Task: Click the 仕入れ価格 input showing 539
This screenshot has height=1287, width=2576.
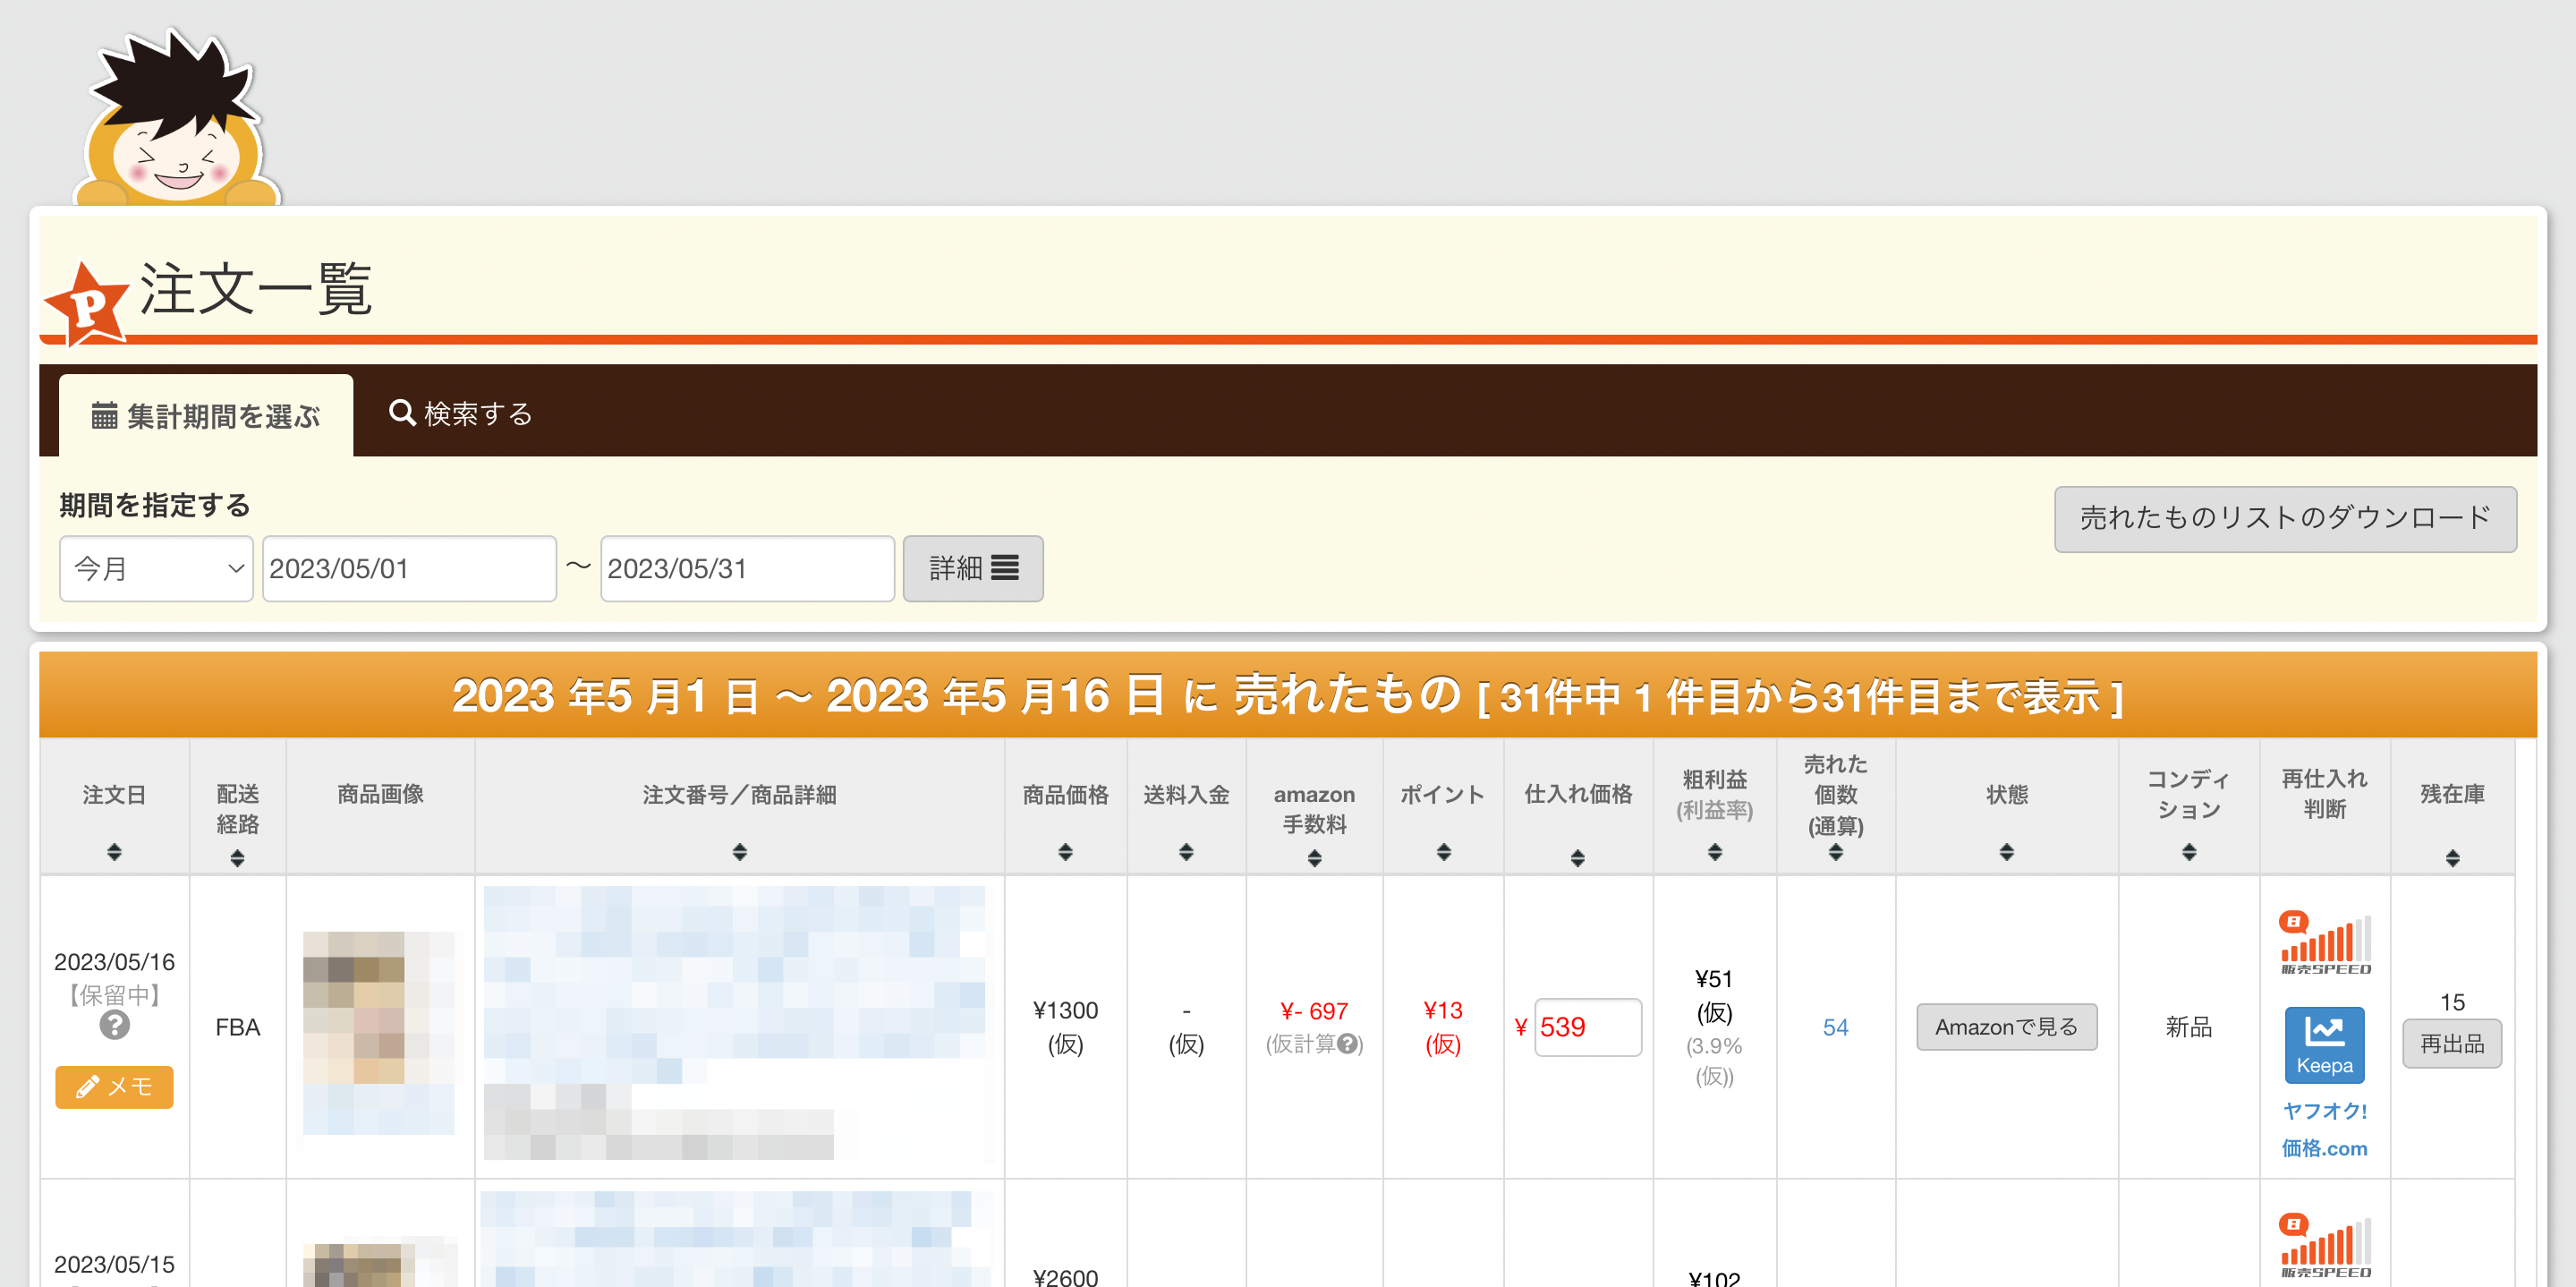Action: click(1587, 1027)
